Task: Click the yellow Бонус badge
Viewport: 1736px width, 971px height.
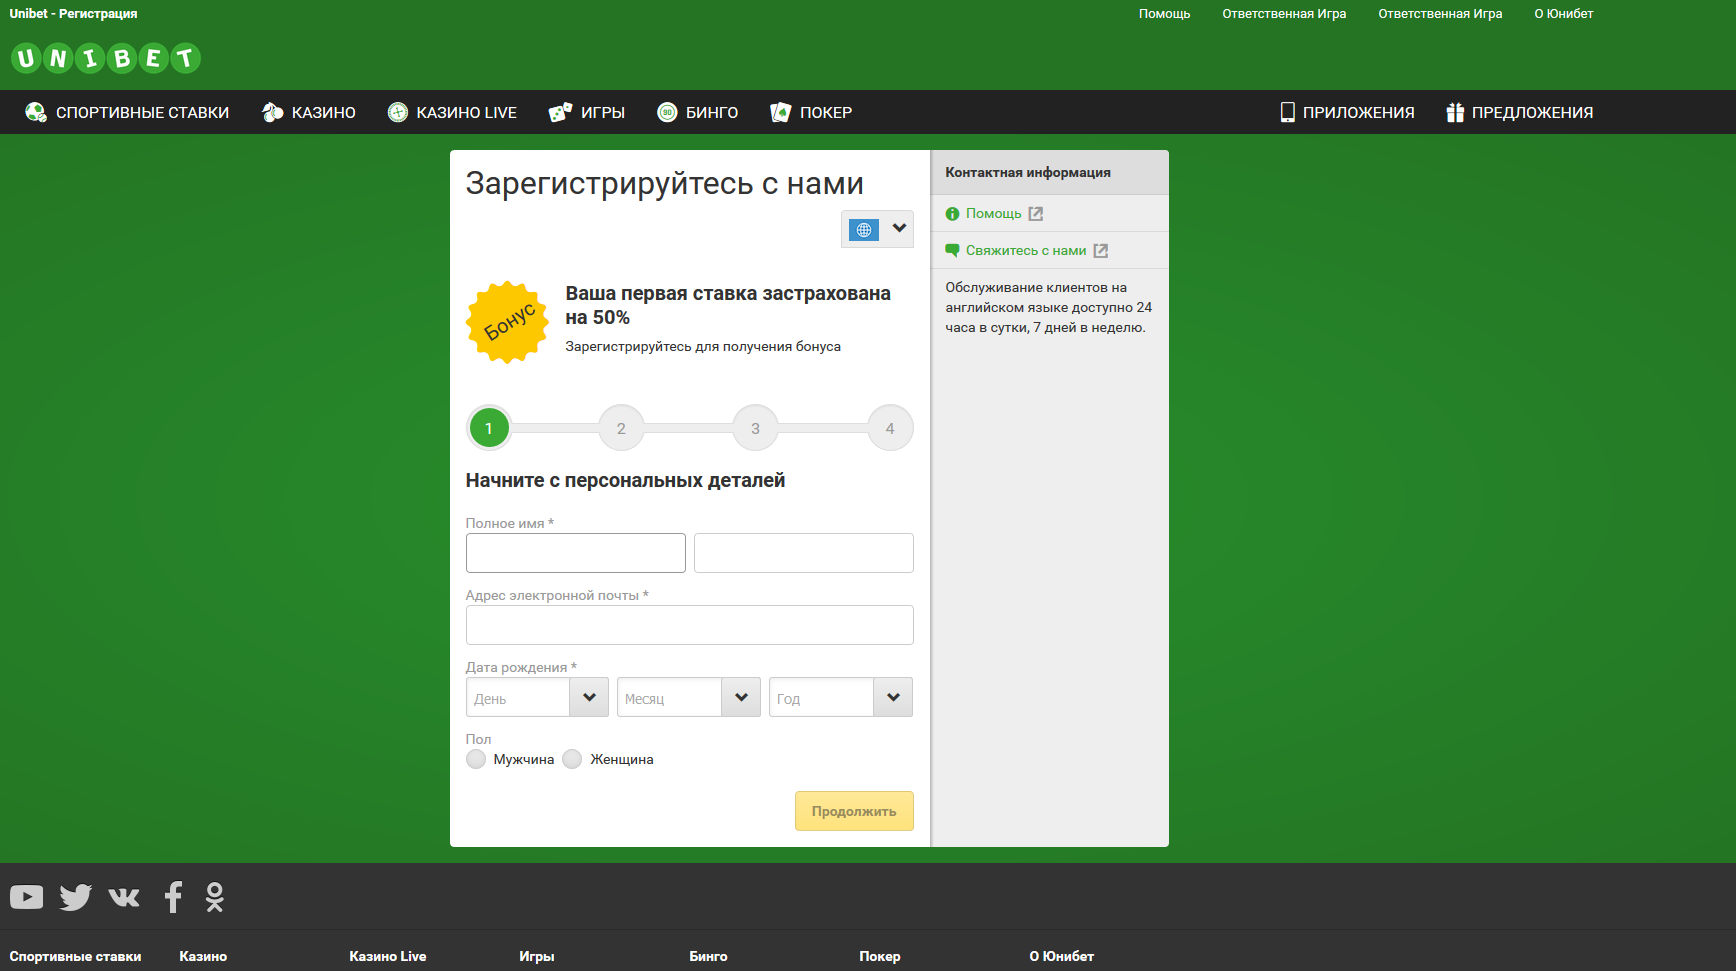Action: pyautogui.click(x=508, y=322)
